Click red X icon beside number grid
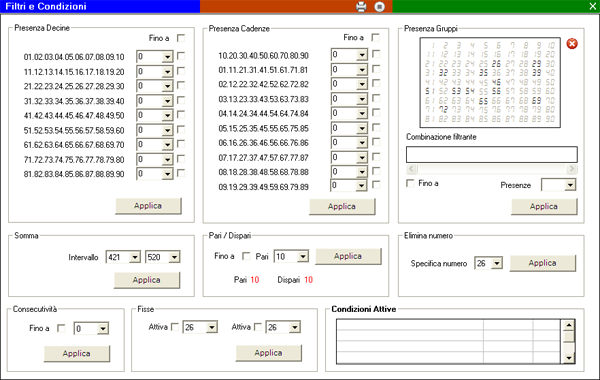This screenshot has width=600, height=380. coord(572,44)
